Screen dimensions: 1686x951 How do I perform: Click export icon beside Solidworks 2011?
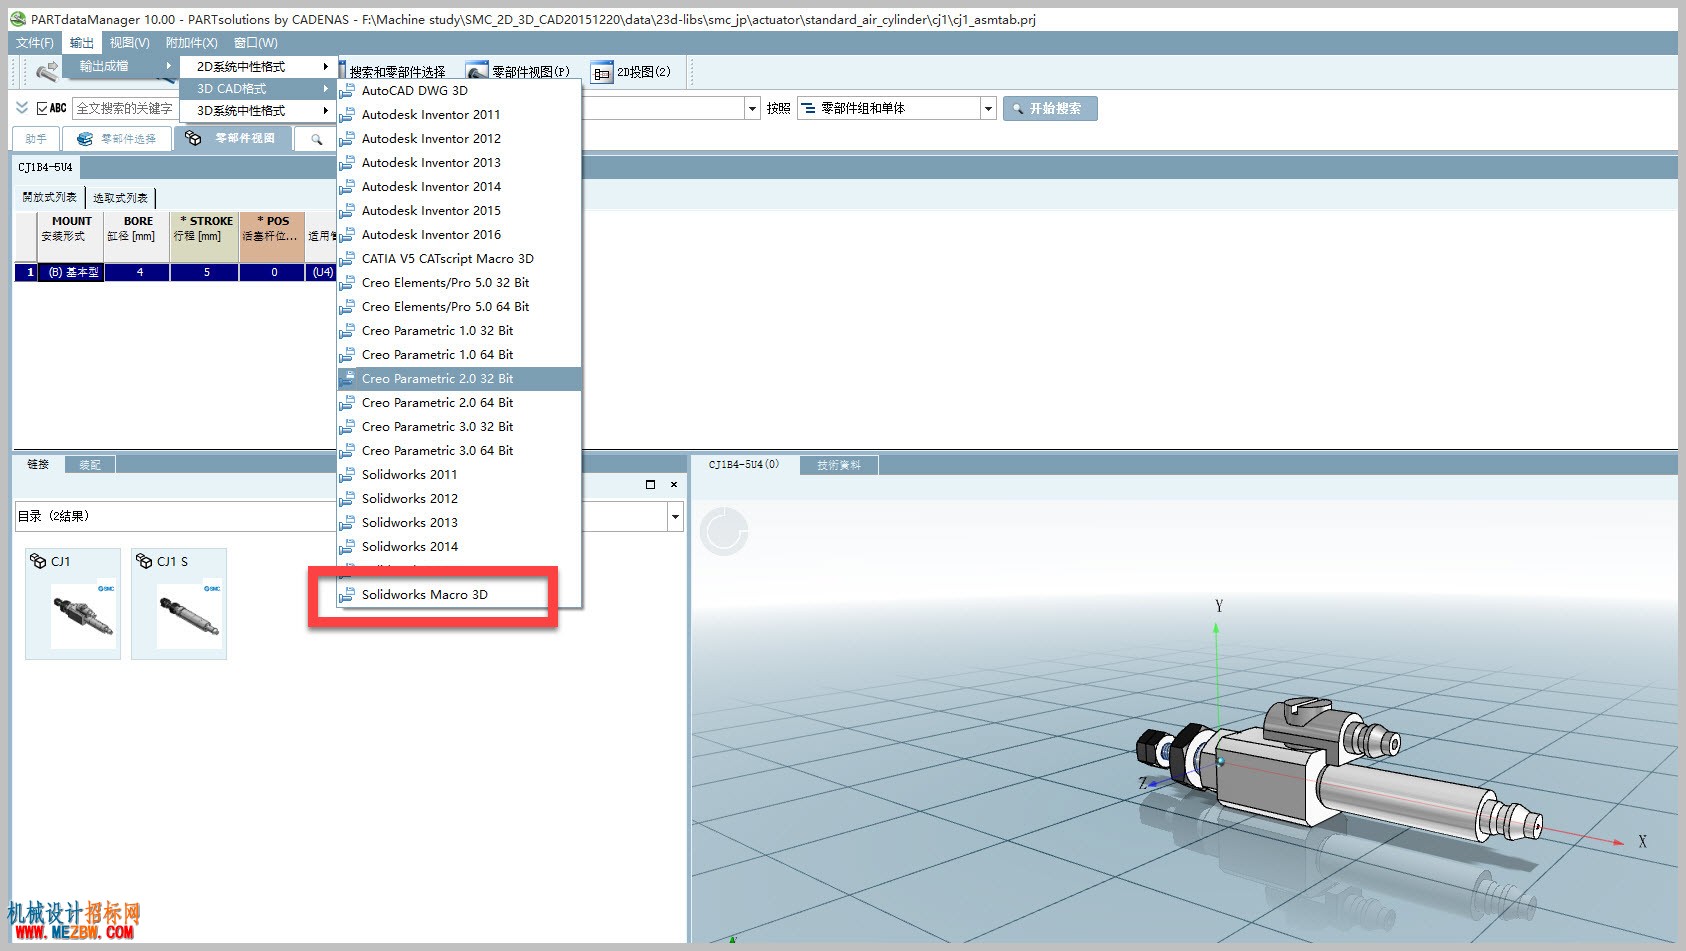click(347, 475)
